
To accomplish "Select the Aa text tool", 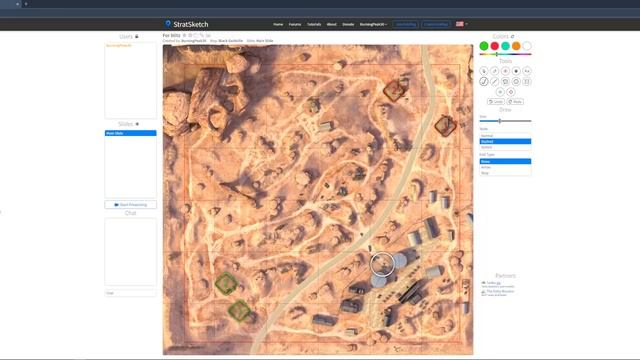I will [x=527, y=71].
